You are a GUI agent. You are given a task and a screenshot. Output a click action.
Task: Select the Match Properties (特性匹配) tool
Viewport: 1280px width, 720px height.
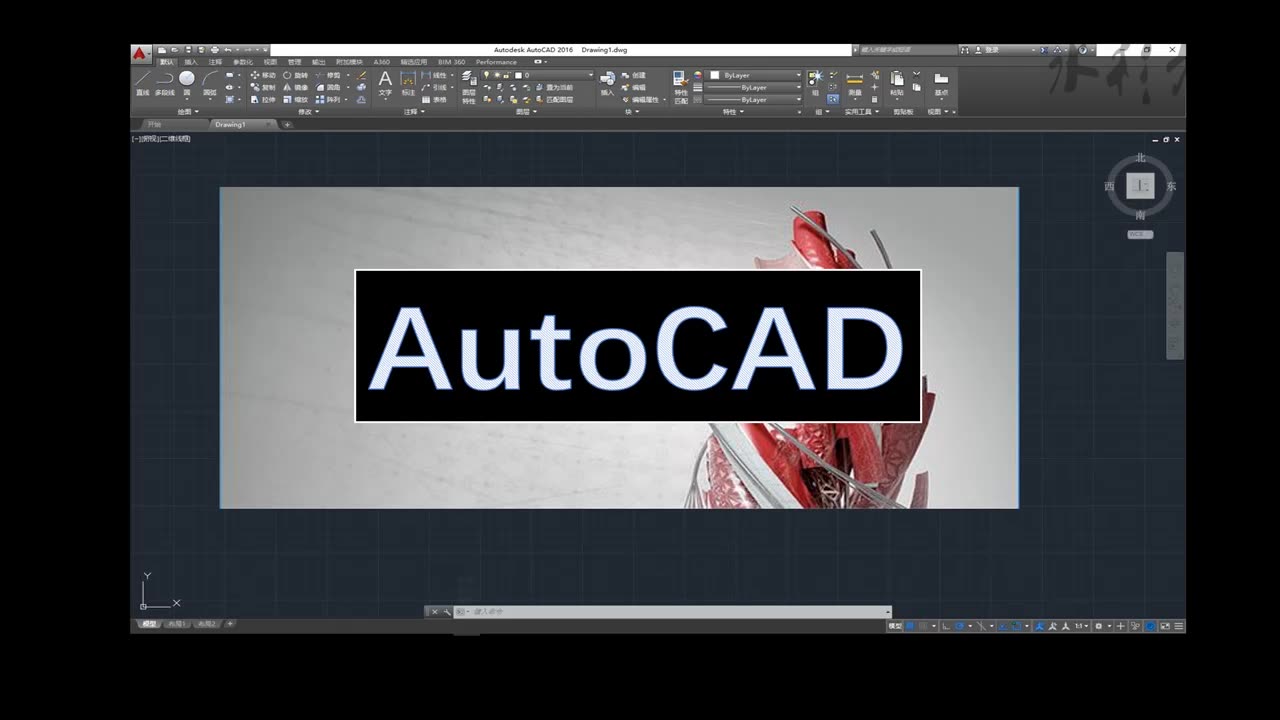pyautogui.click(x=680, y=85)
